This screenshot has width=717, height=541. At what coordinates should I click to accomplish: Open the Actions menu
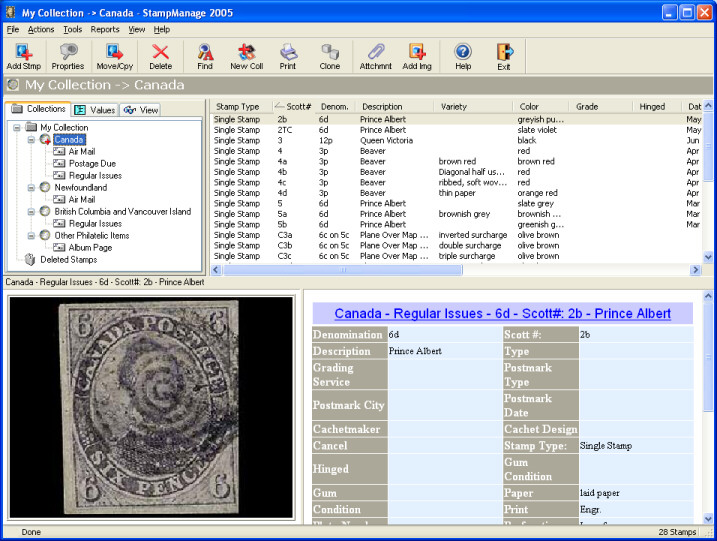(x=41, y=29)
